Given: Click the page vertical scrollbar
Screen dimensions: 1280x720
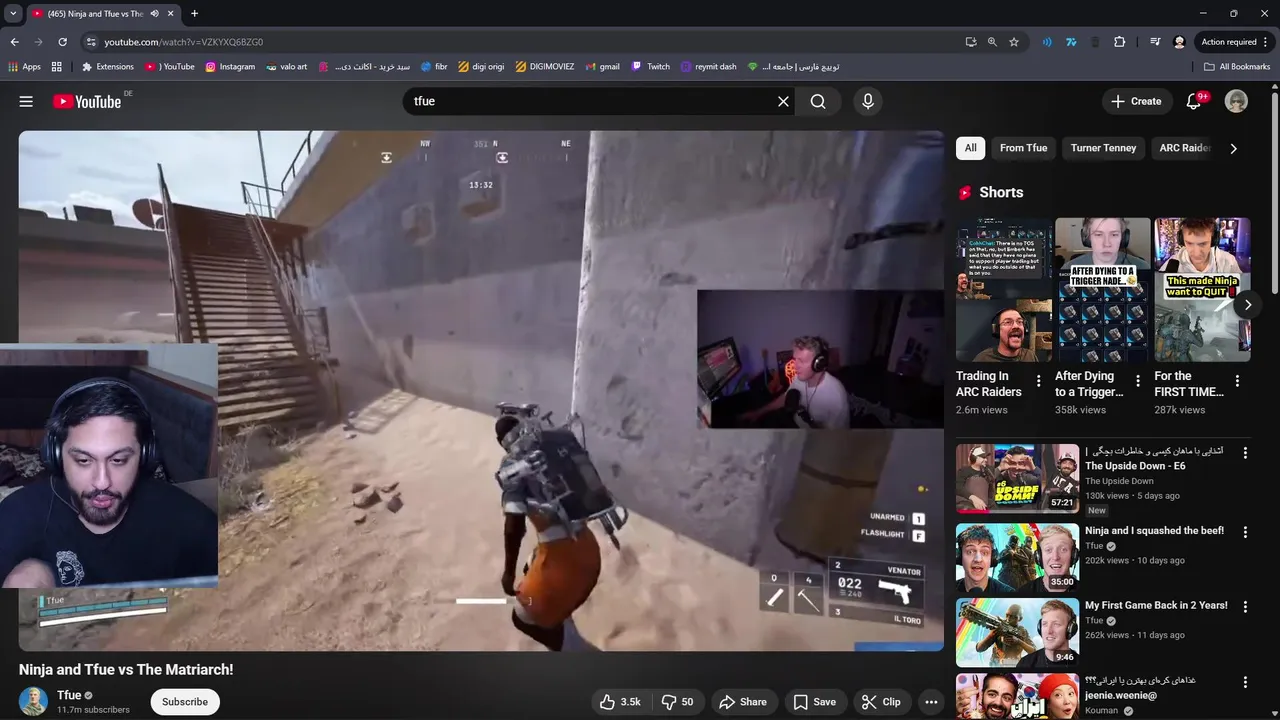Looking at the screenshot, I should tap(1275, 193).
